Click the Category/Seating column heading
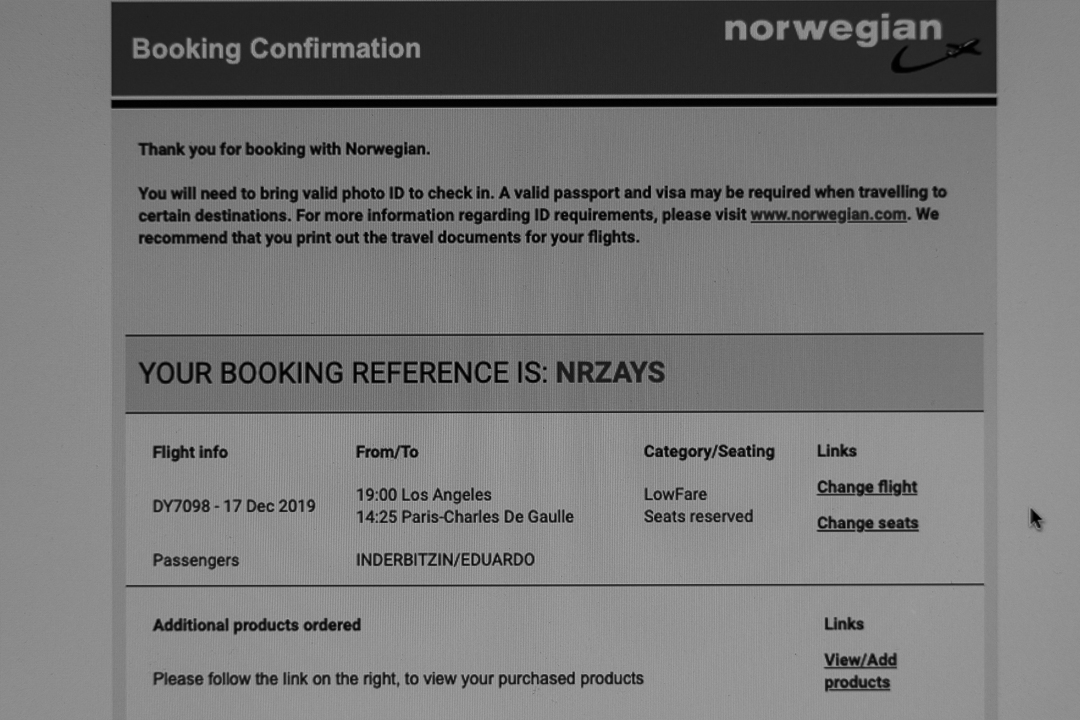 click(709, 452)
